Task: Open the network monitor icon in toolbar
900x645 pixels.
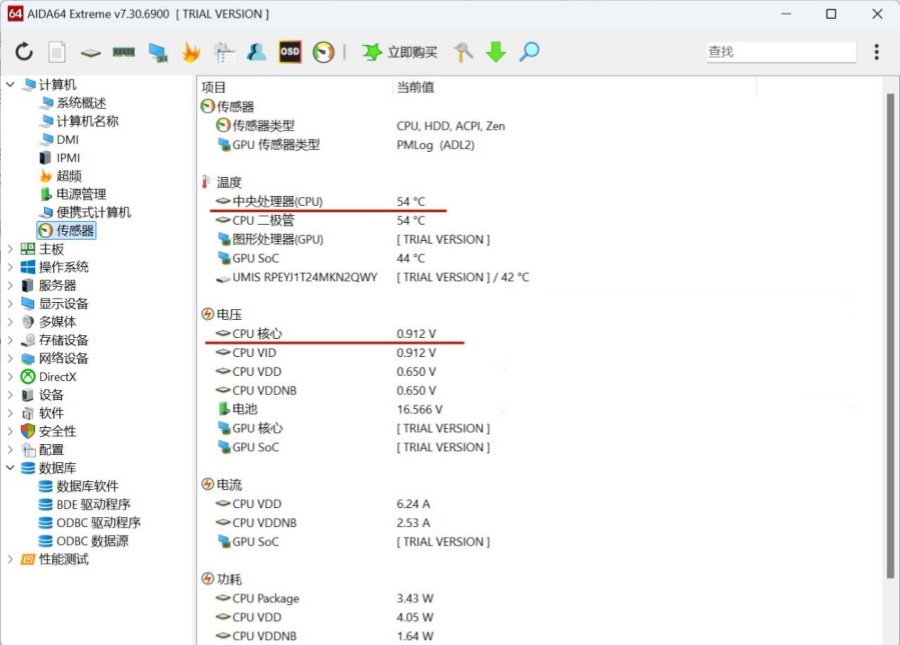Action: pyautogui.click(x=158, y=53)
